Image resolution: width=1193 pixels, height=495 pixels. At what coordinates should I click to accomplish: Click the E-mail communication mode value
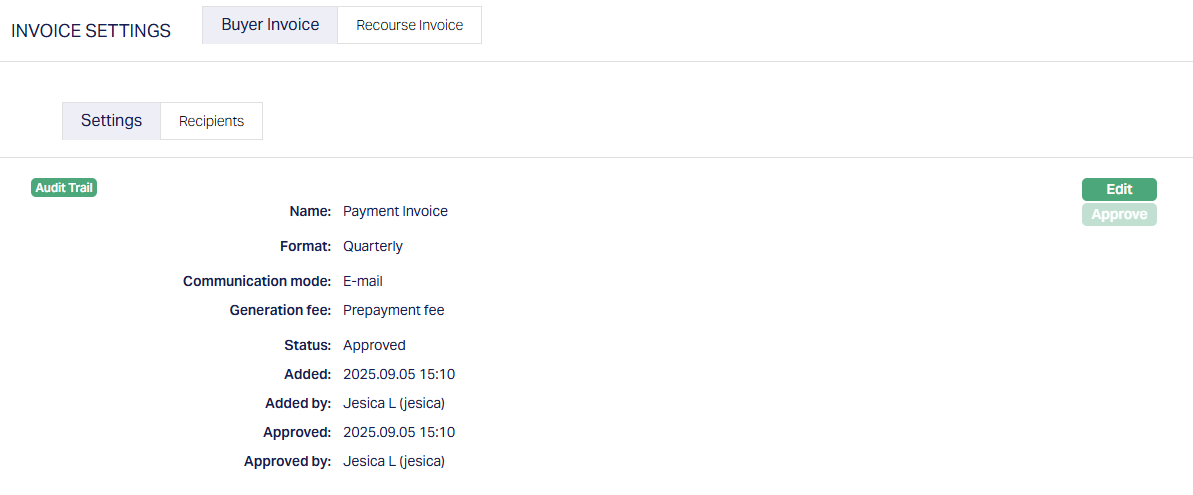(363, 281)
